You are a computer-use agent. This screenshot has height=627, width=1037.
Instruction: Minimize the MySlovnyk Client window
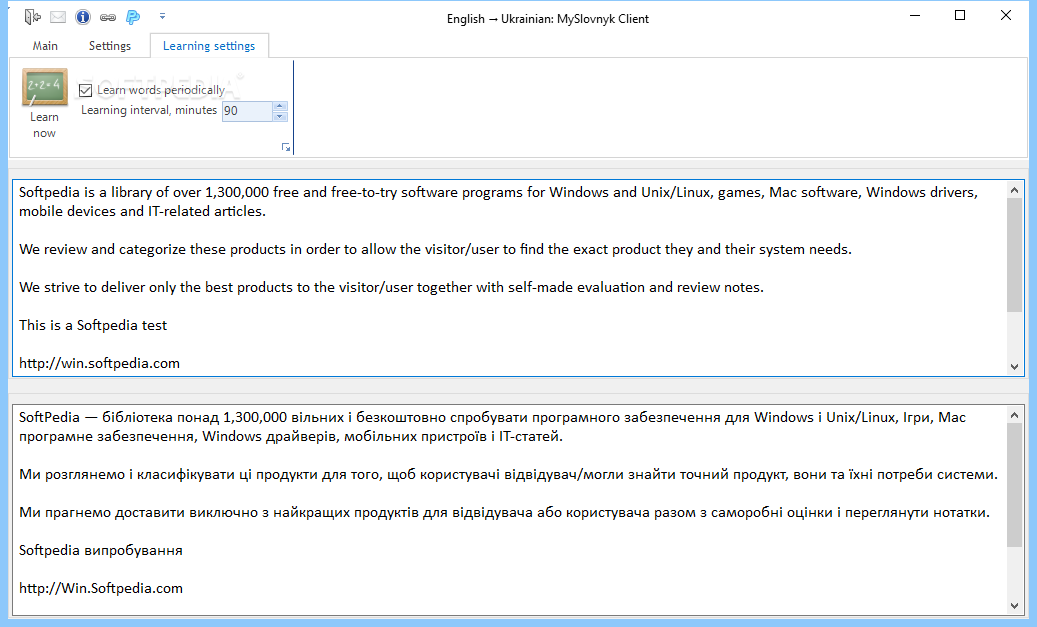[x=915, y=16]
